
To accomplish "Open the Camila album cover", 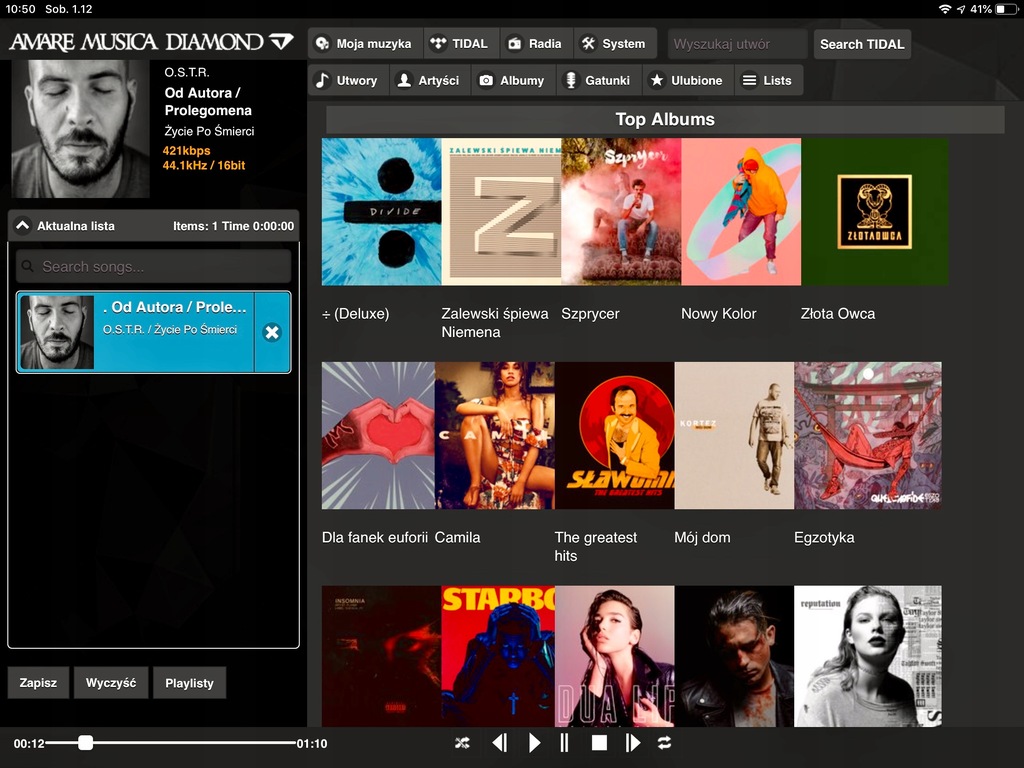I will click(x=494, y=436).
